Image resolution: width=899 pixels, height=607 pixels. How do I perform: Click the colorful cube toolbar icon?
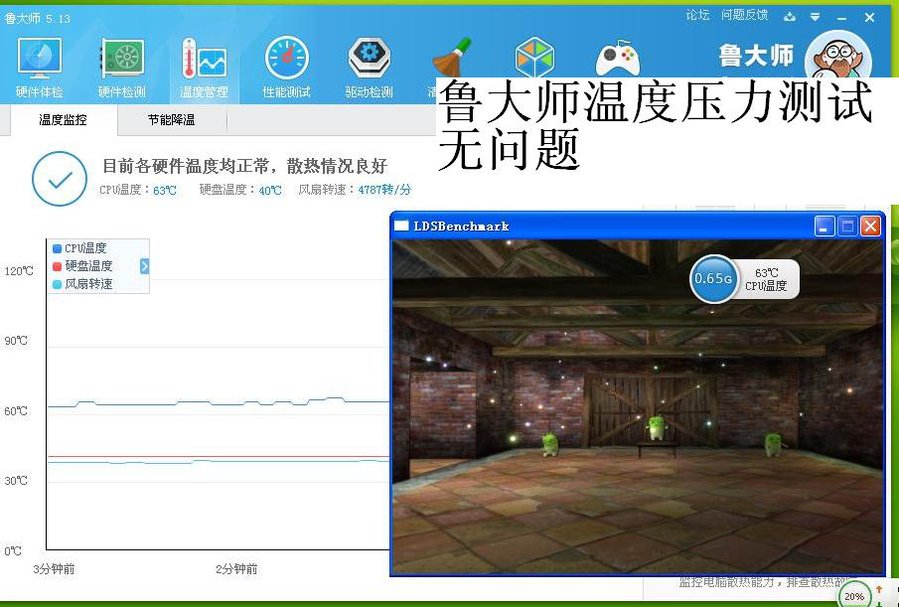(x=534, y=58)
